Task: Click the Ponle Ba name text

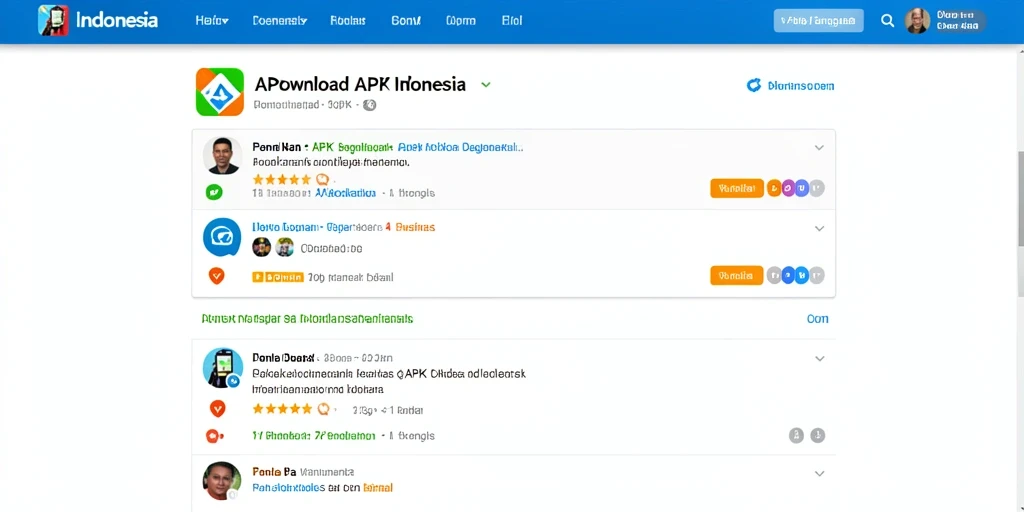Action: (x=274, y=471)
